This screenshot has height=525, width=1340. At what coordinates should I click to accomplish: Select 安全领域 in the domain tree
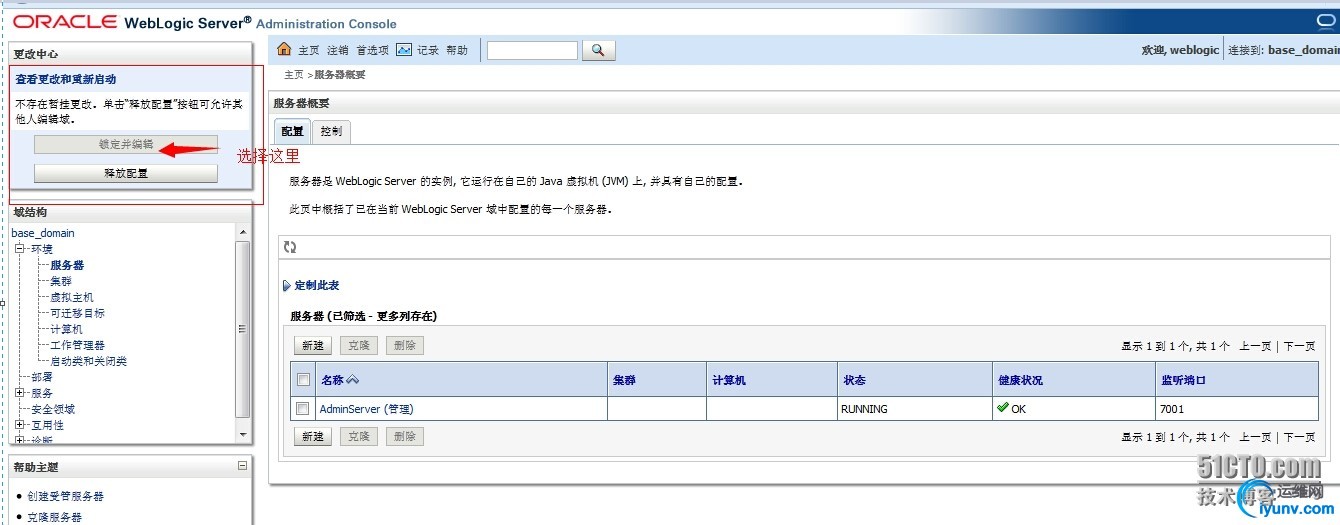point(53,409)
